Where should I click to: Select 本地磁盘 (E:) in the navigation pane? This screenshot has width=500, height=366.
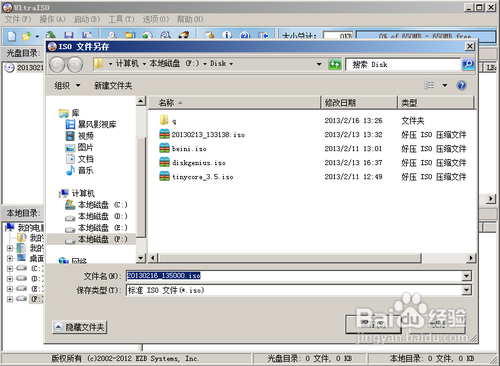(96, 228)
